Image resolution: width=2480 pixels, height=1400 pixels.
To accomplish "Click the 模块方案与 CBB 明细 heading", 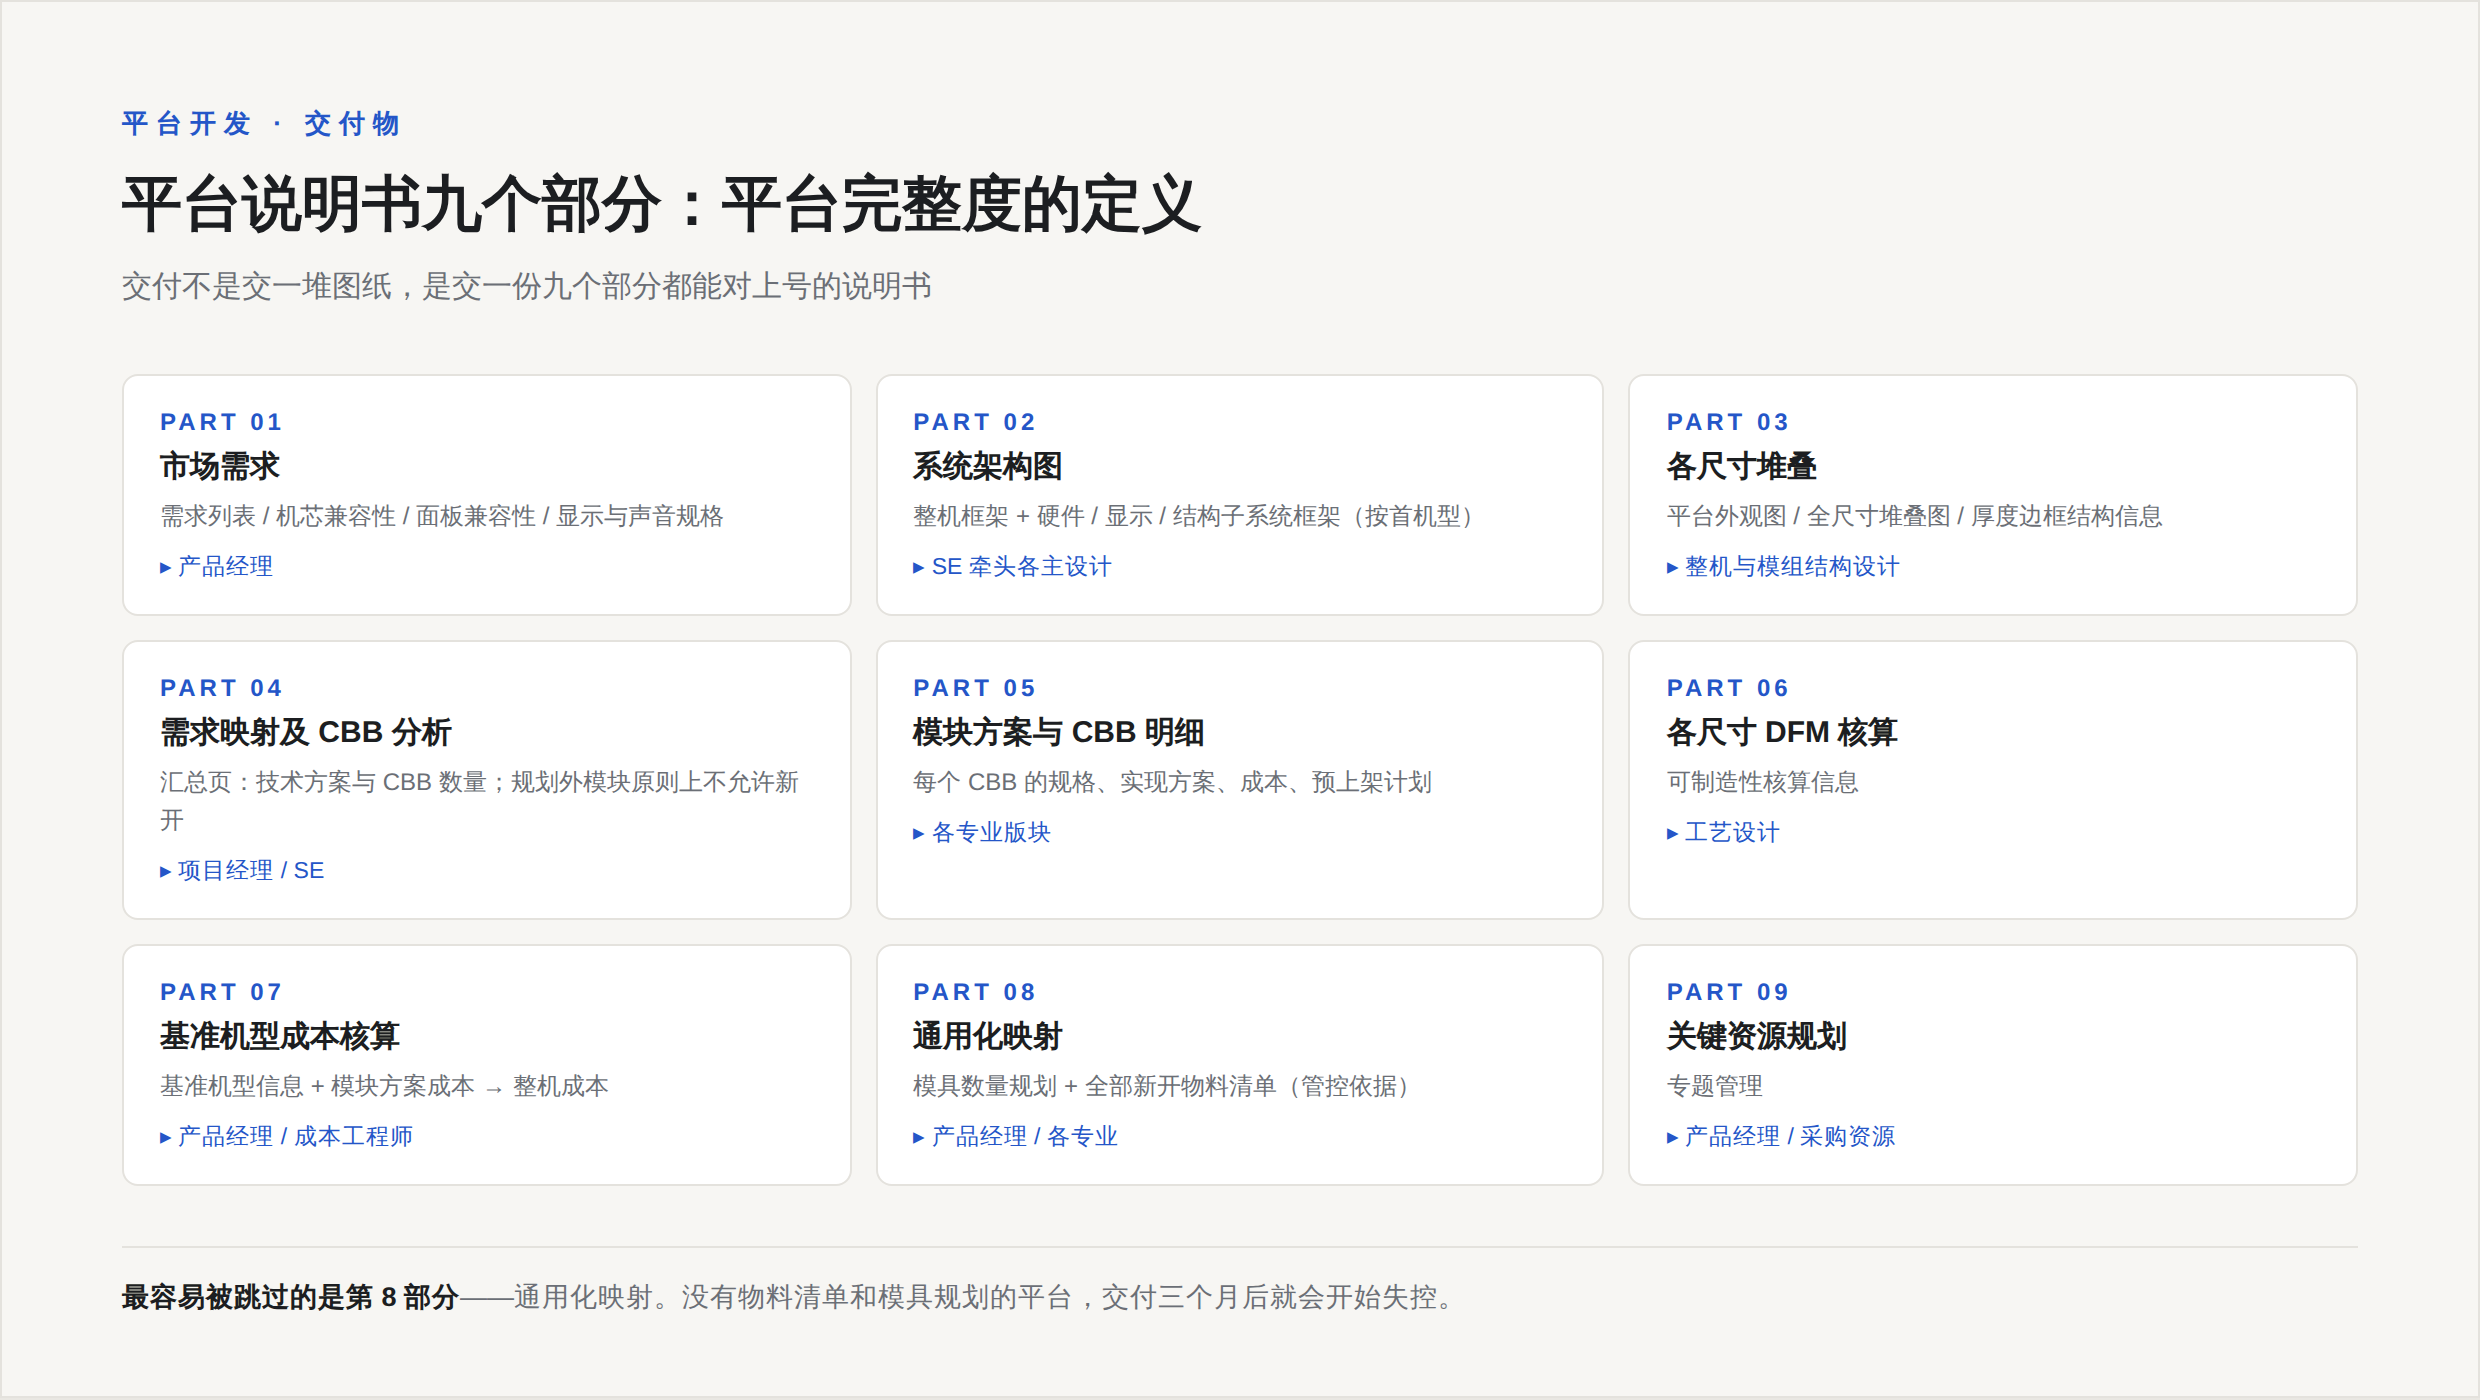I will point(1059,732).
